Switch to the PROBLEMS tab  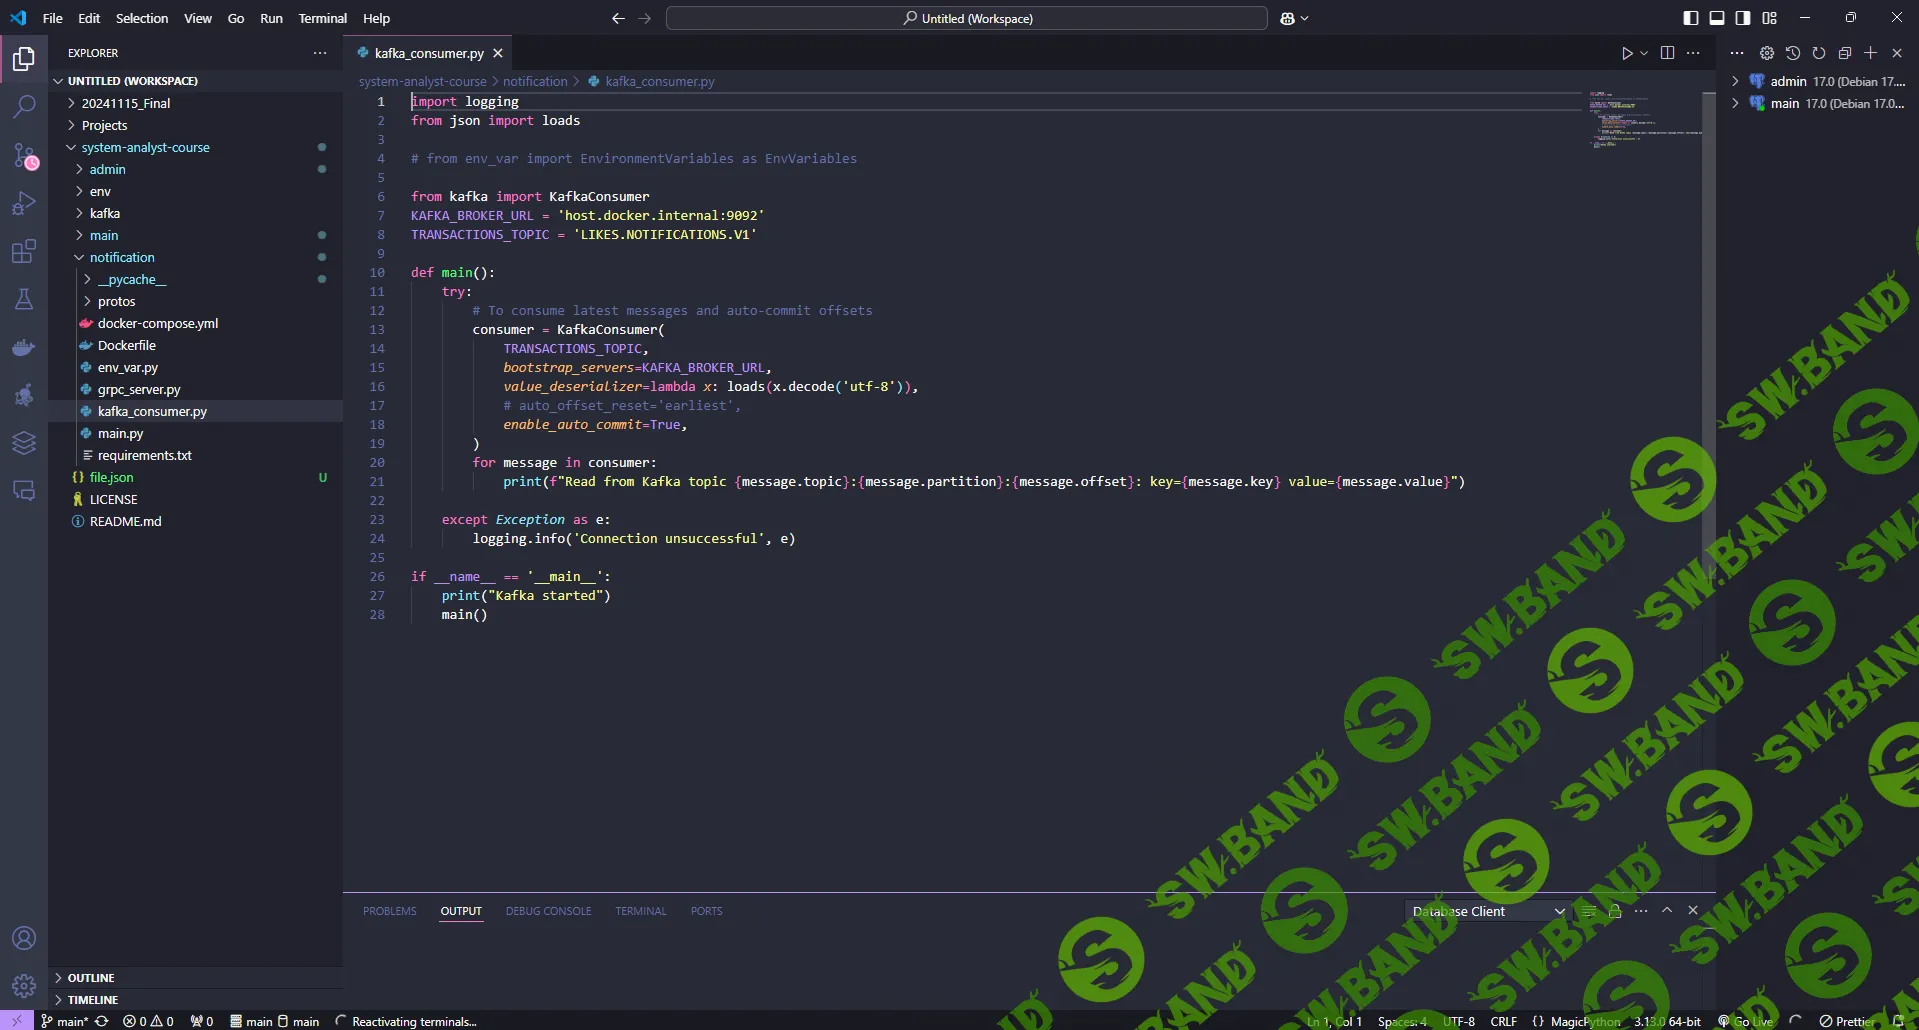(390, 911)
